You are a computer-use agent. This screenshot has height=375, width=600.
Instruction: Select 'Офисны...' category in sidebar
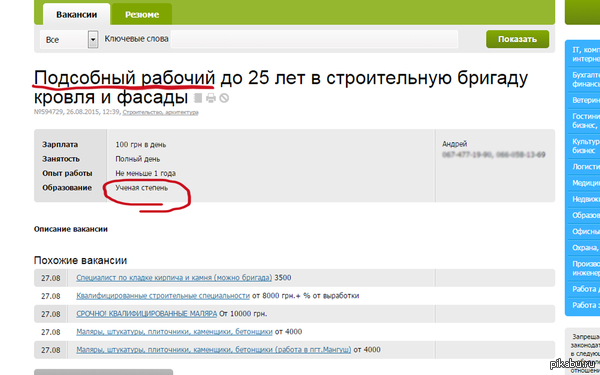tap(585, 232)
